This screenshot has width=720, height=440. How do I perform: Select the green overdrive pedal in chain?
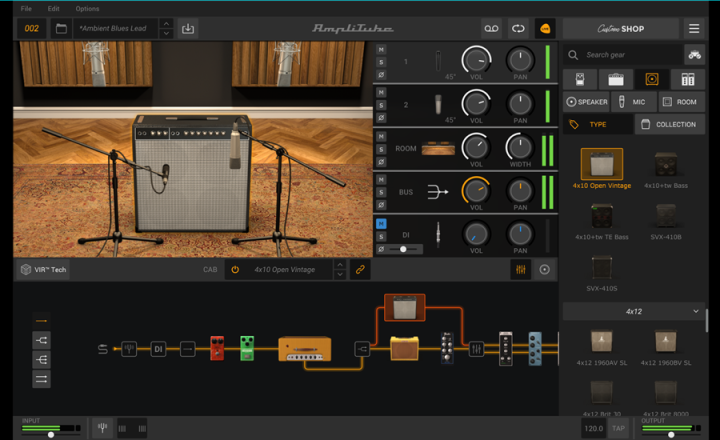pyautogui.click(x=247, y=349)
